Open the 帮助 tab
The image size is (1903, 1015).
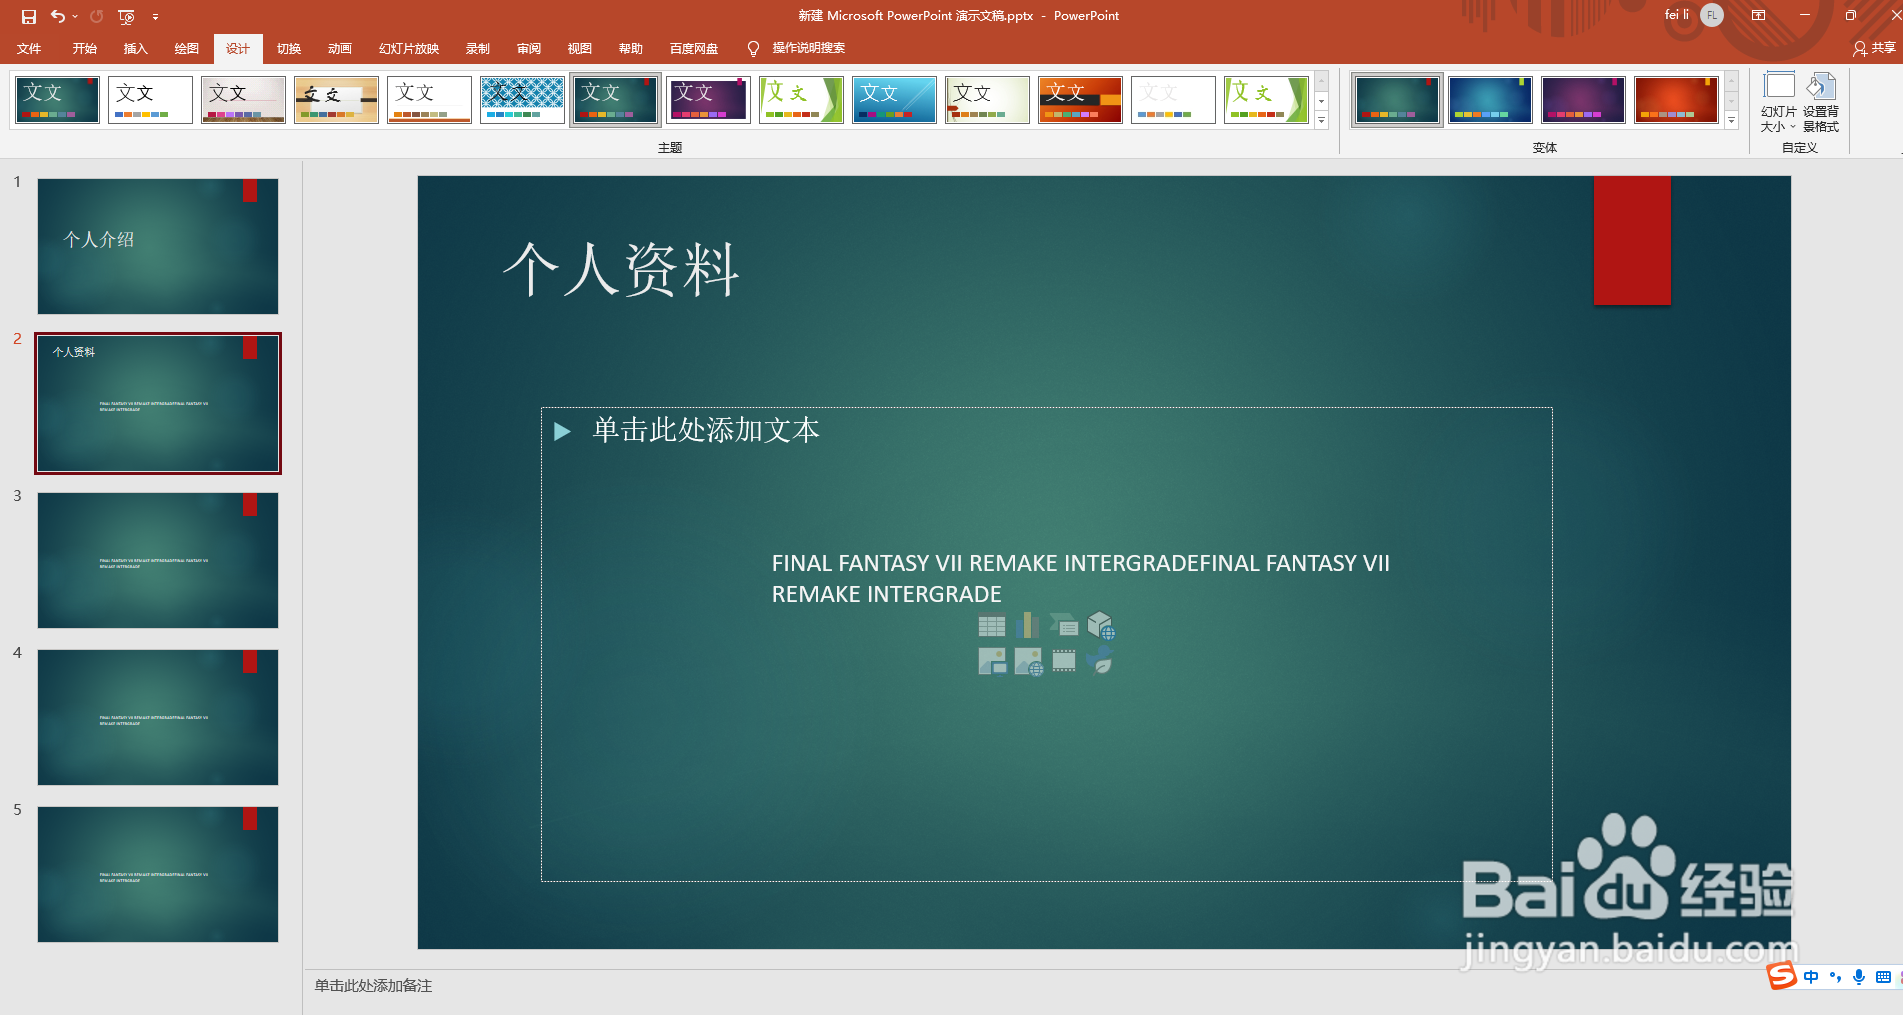pos(631,48)
